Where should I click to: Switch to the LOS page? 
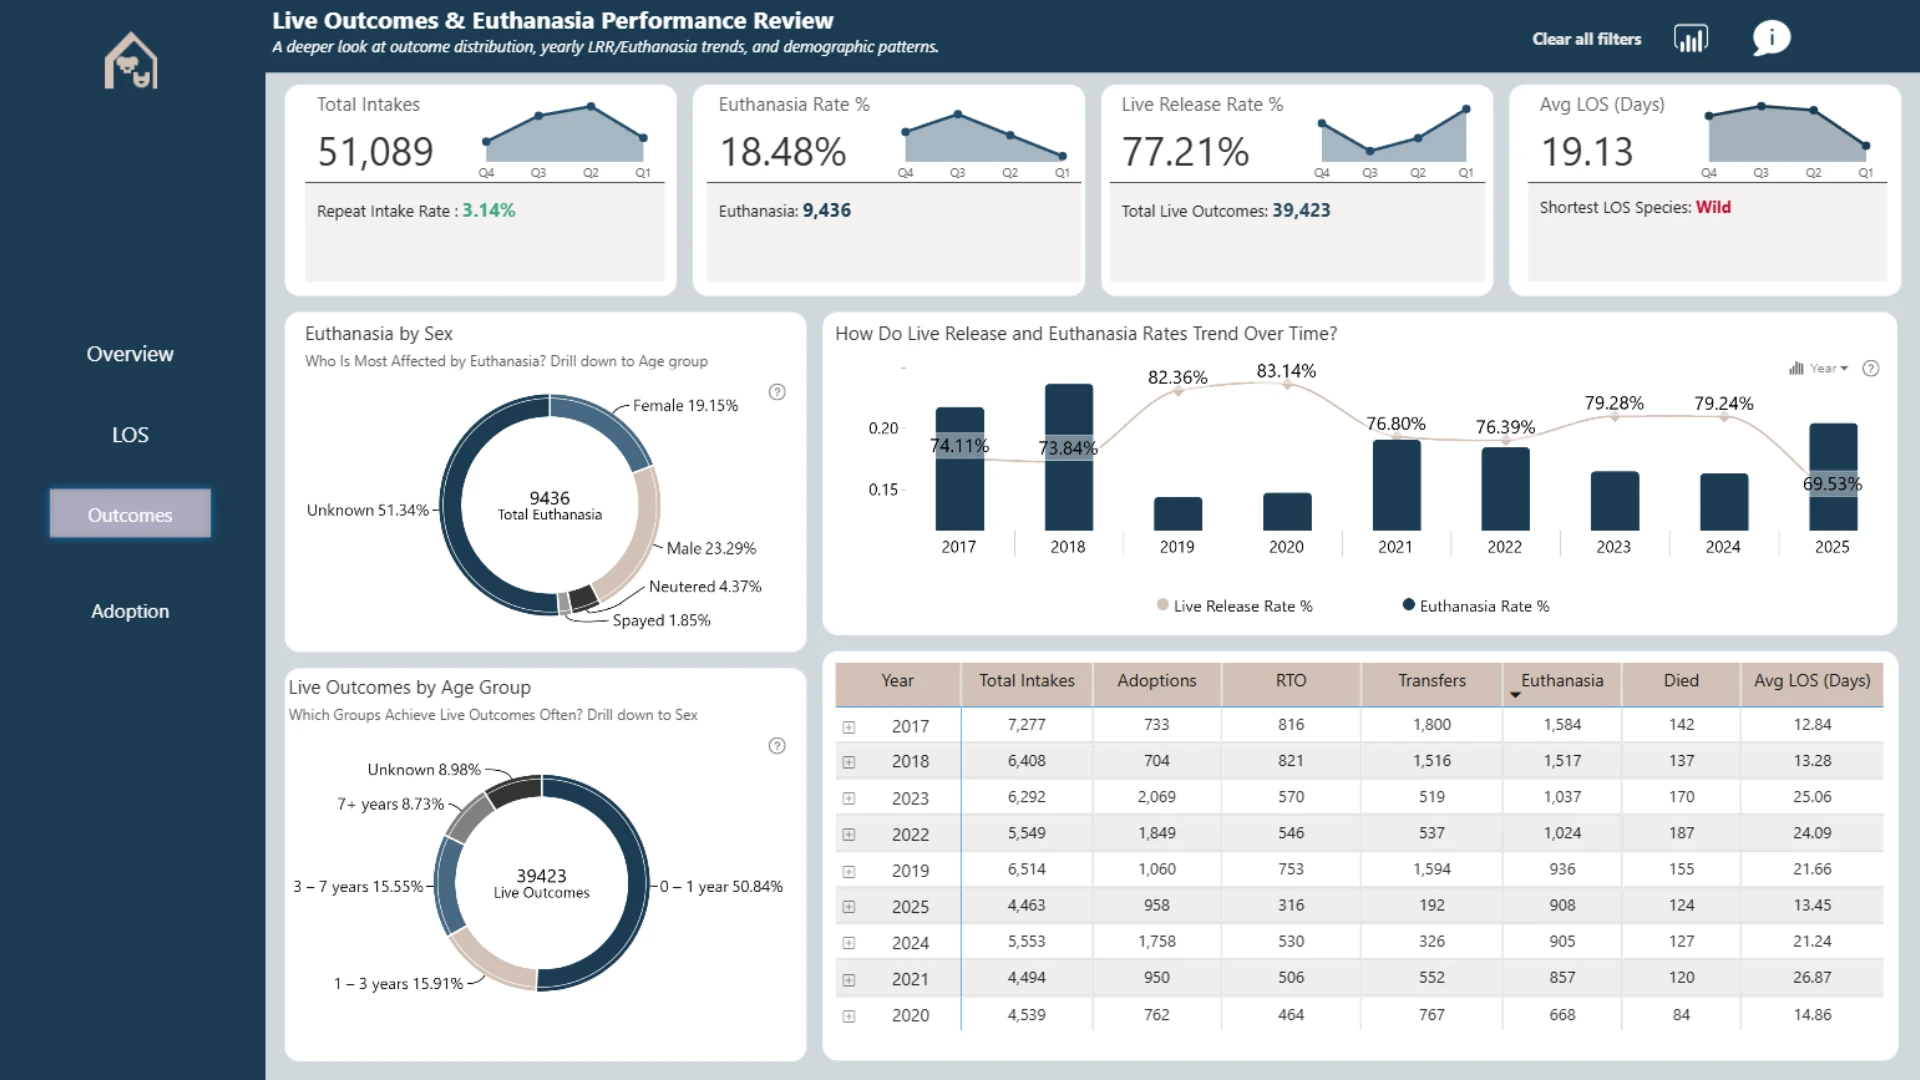point(130,435)
